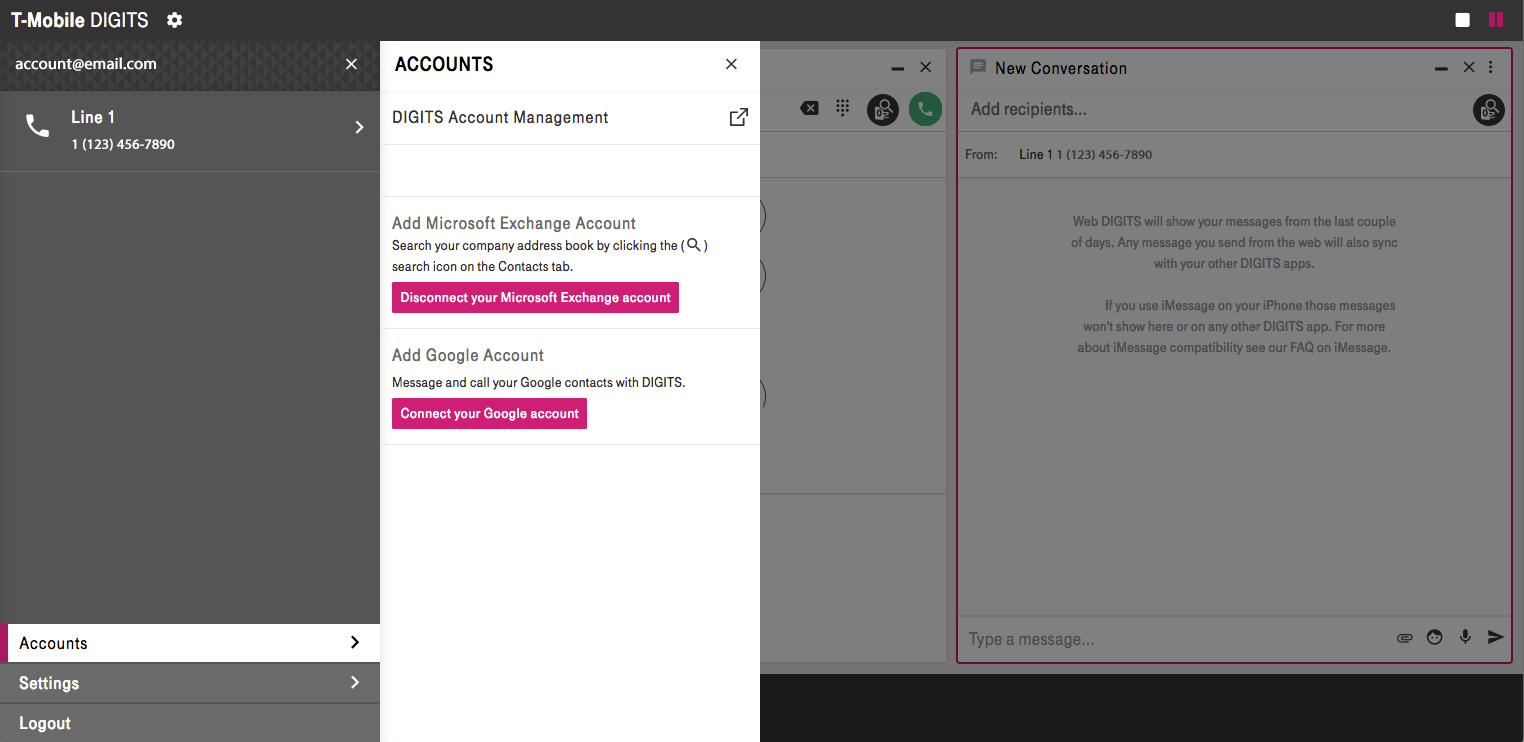Click the Add recipients field

[1210, 110]
